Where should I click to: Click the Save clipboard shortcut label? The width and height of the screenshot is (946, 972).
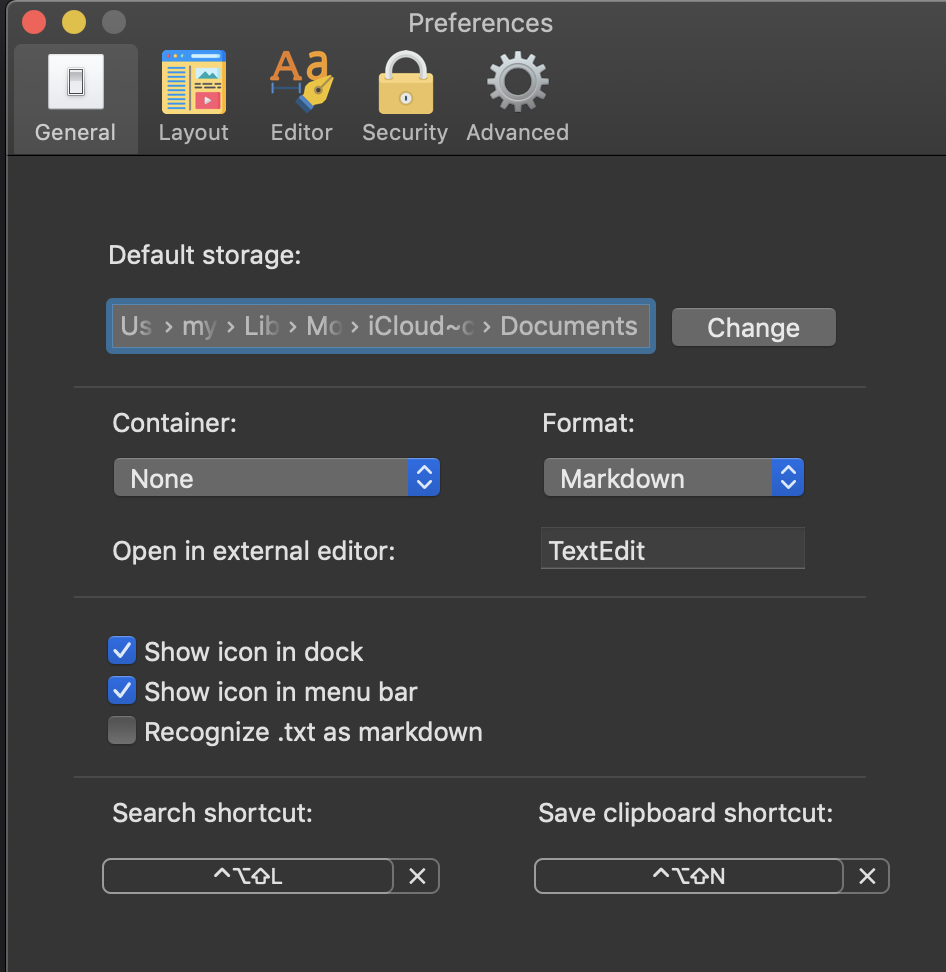(686, 813)
